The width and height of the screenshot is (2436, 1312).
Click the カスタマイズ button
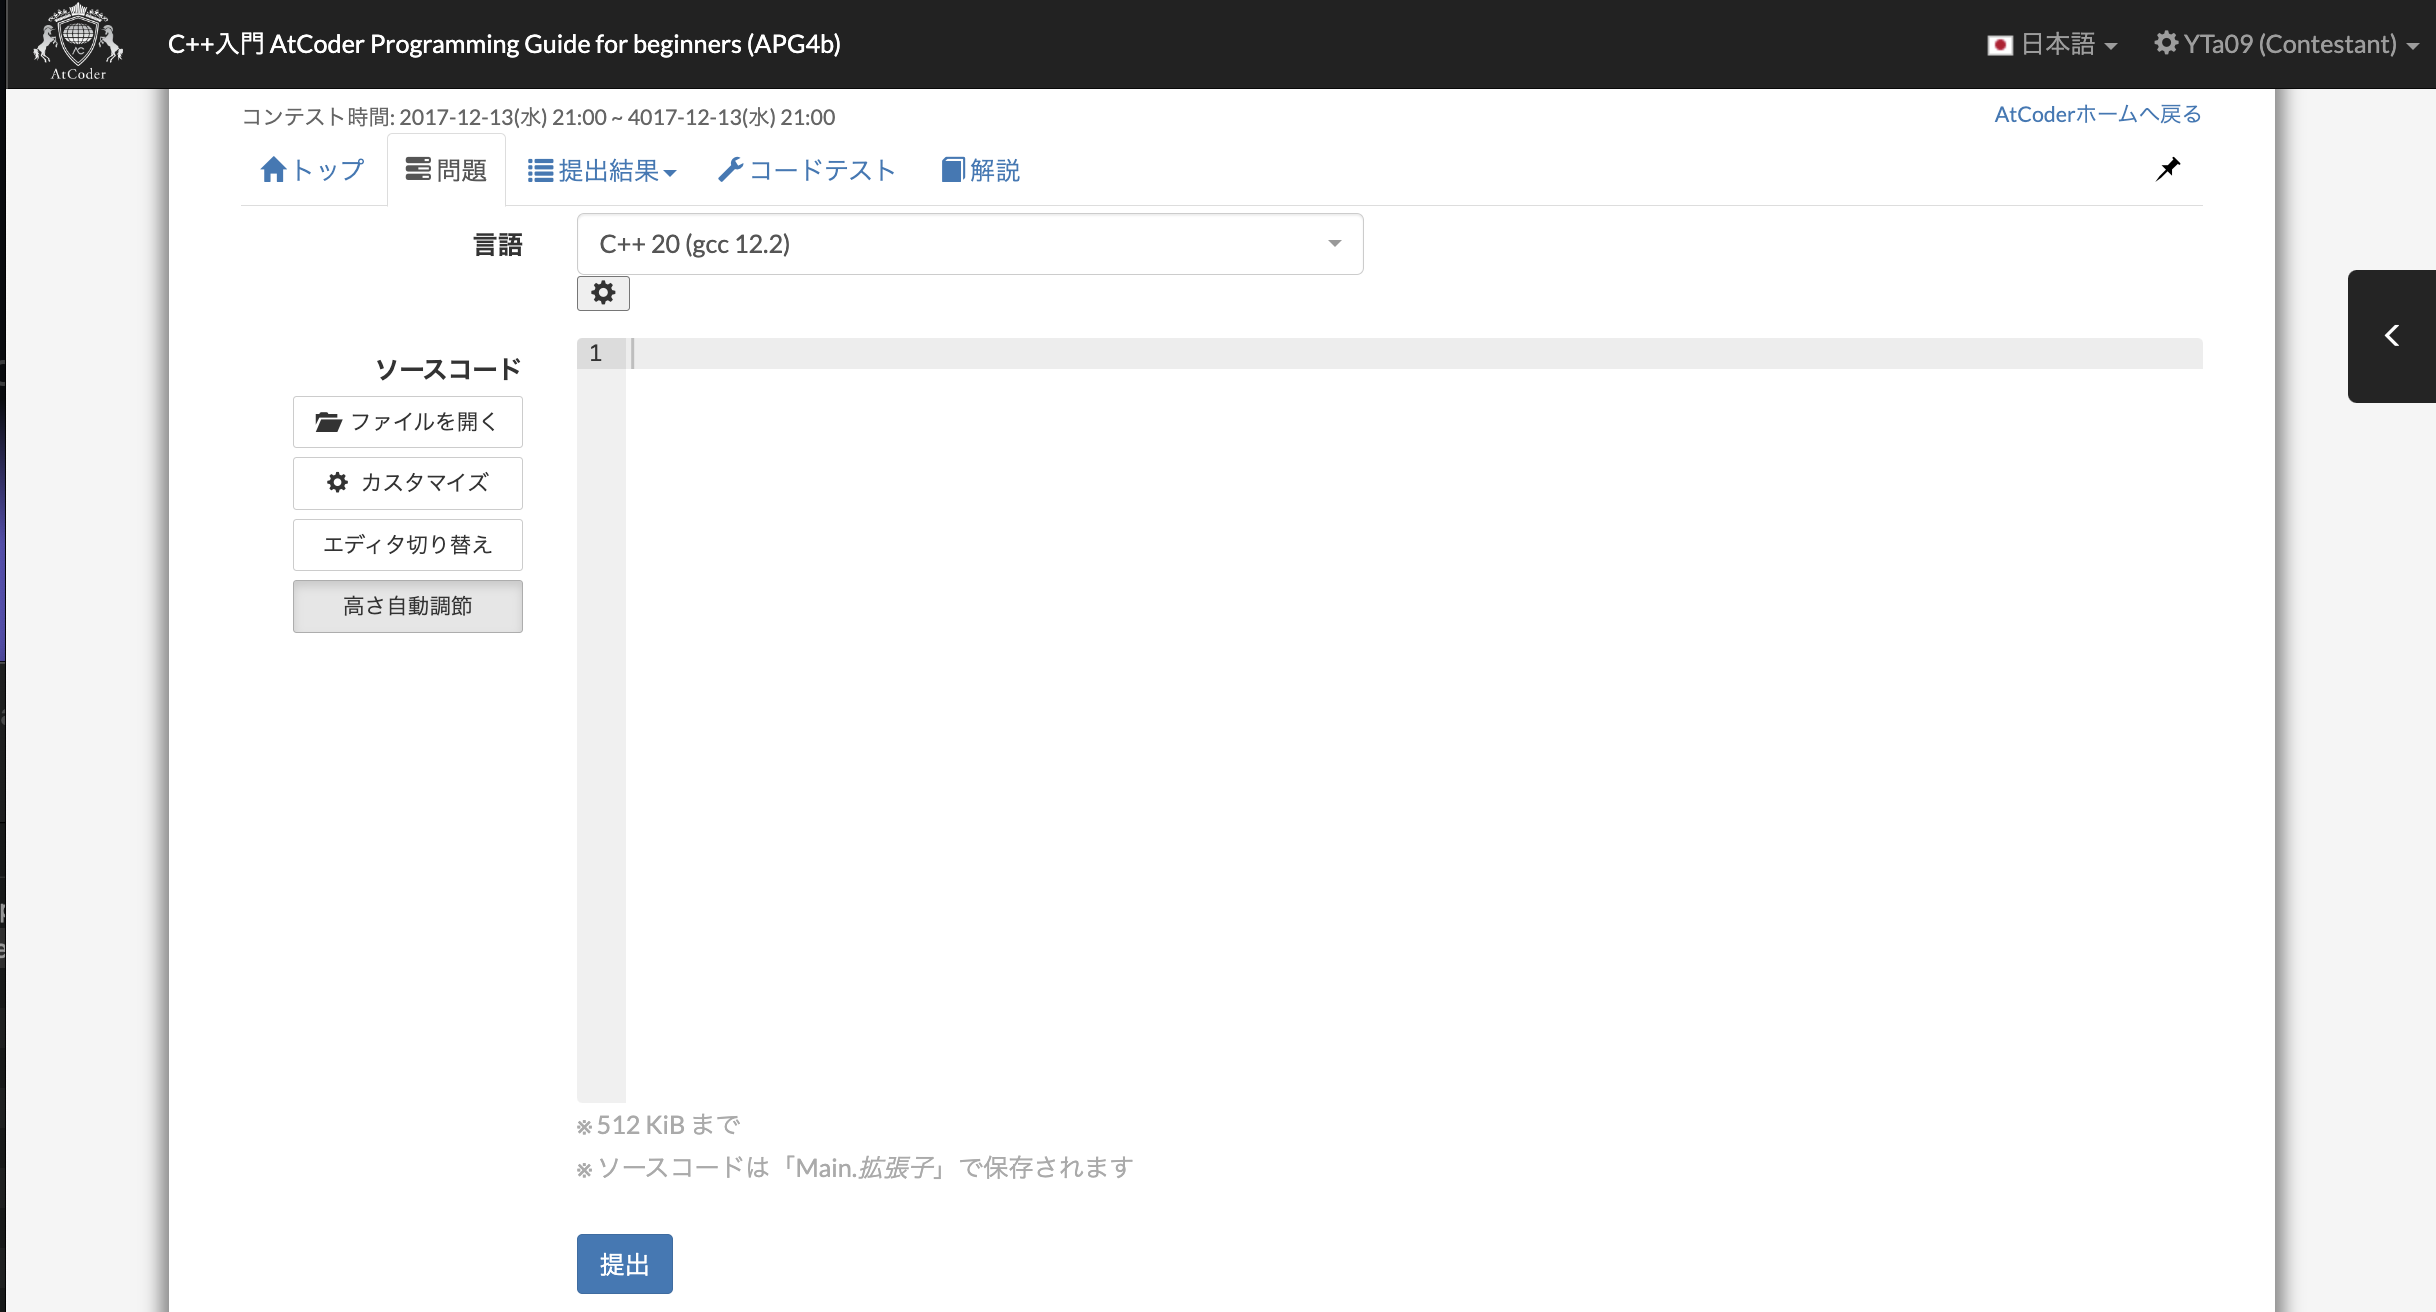(408, 483)
